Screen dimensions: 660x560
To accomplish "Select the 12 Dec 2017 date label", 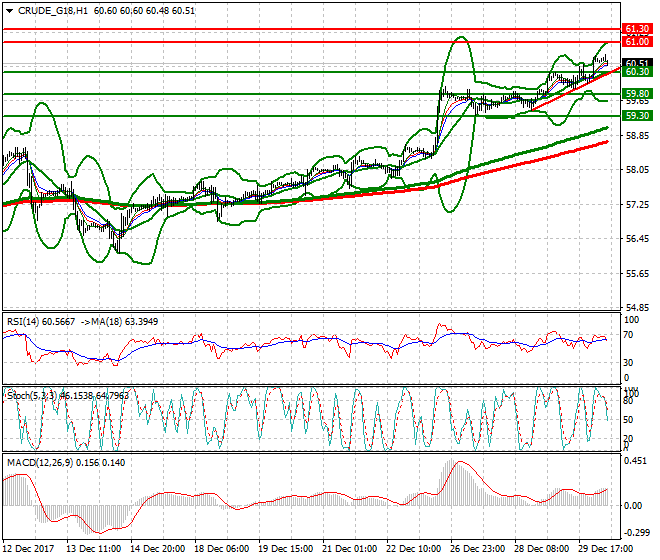I will (x=29, y=549).
